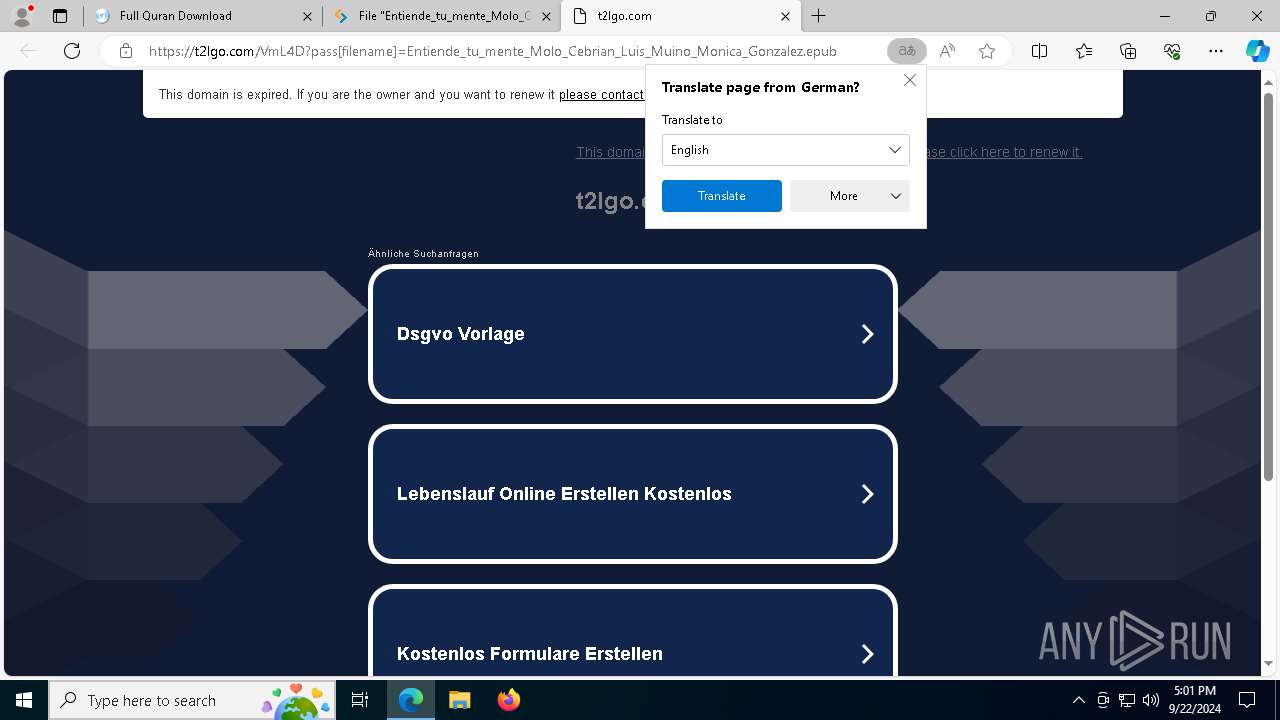Image resolution: width=1280 pixels, height=720 pixels.
Task: Open the notifications center icon
Action: coord(1247,700)
